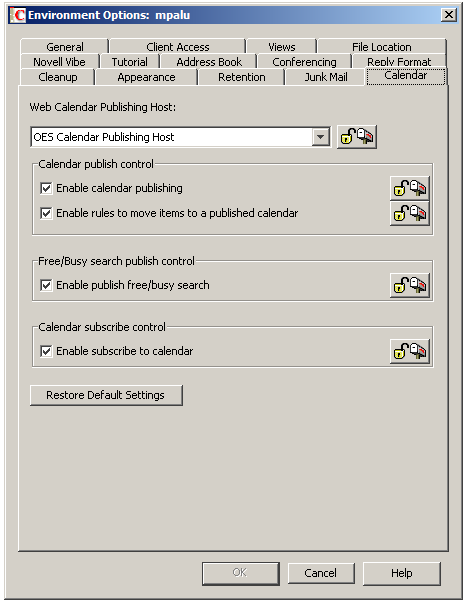Open Help for Environment Options
Screen dimensions: 465x602
tap(402, 573)
